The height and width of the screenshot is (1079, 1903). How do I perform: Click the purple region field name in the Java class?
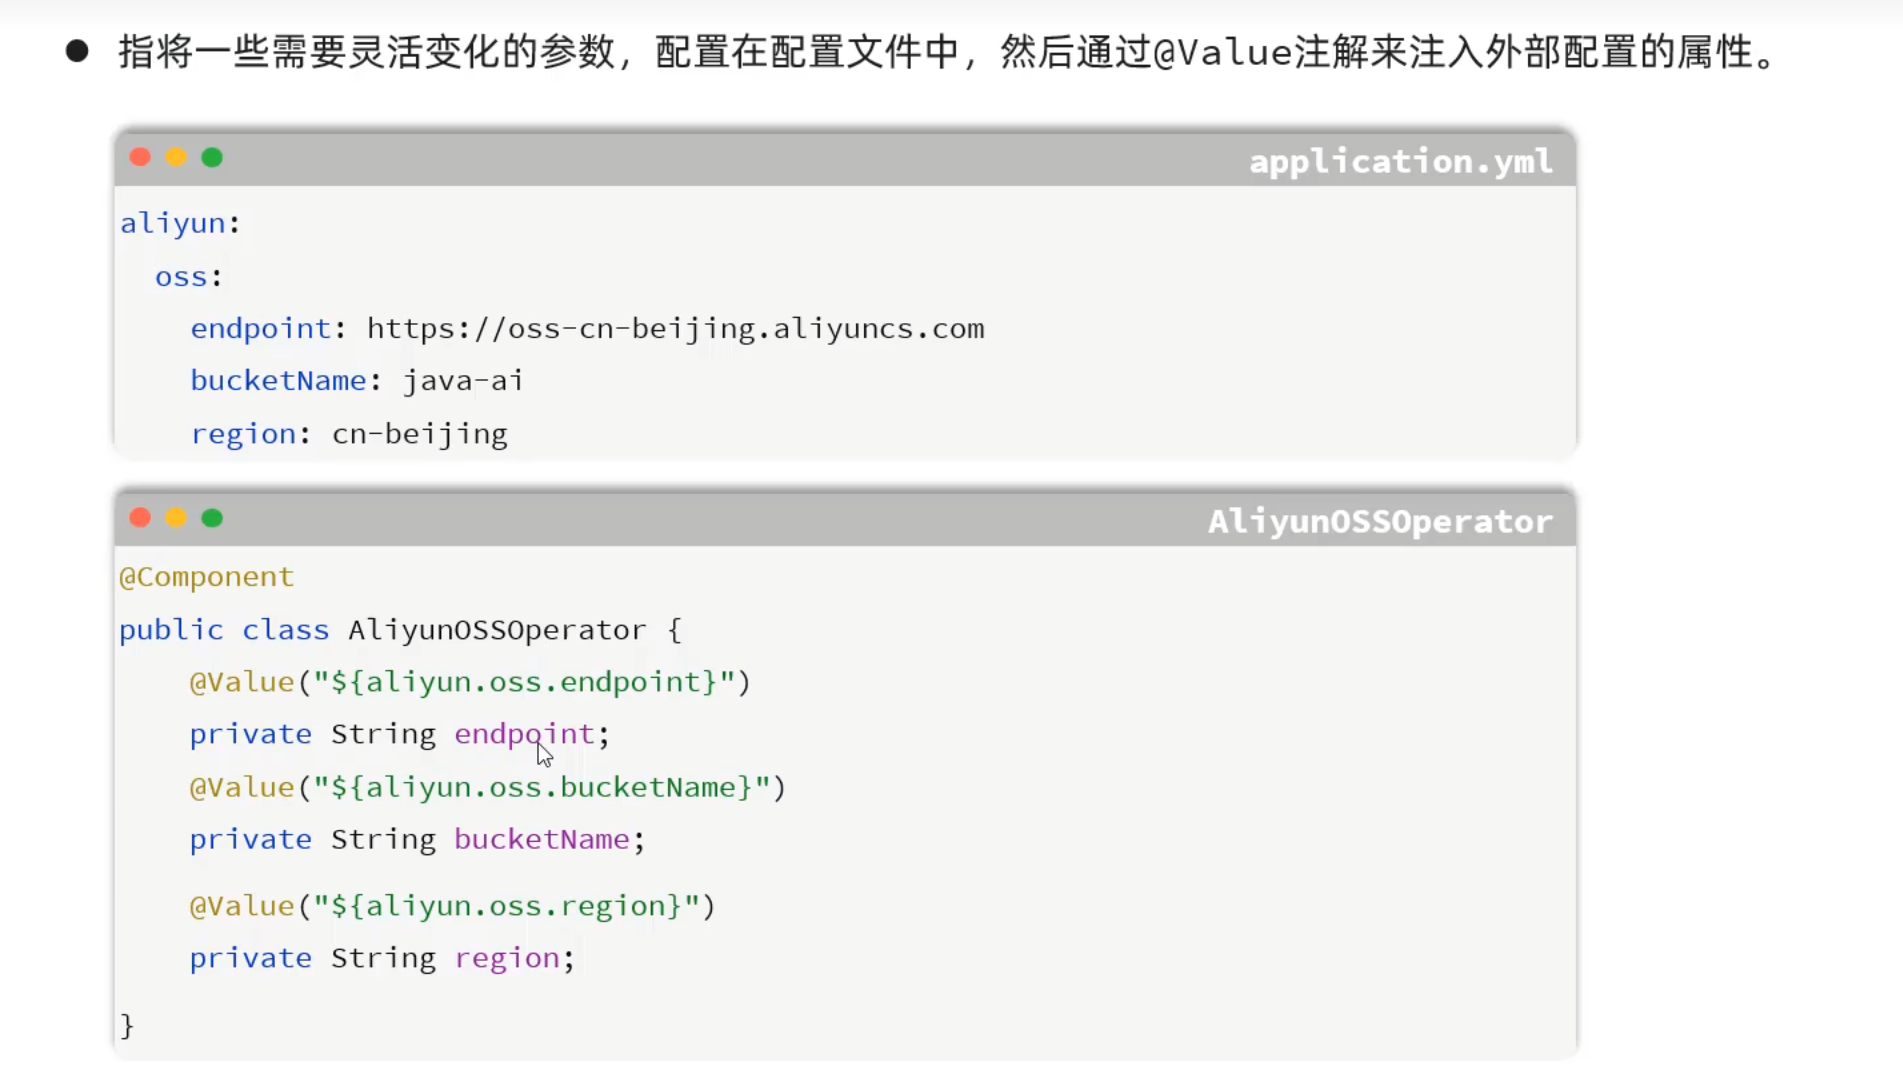pos(507,958)
